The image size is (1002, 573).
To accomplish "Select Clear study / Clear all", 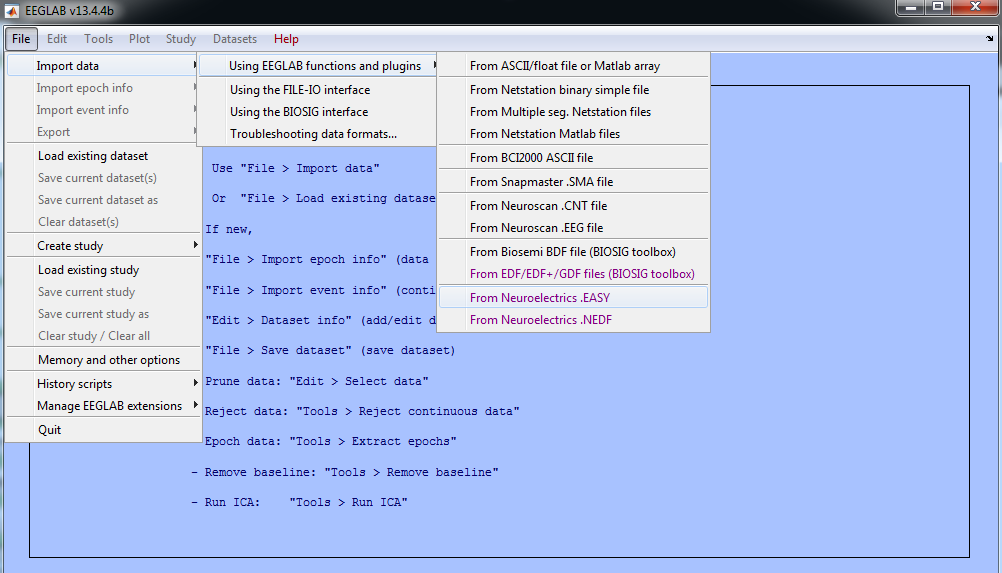I will pos(104,336).
